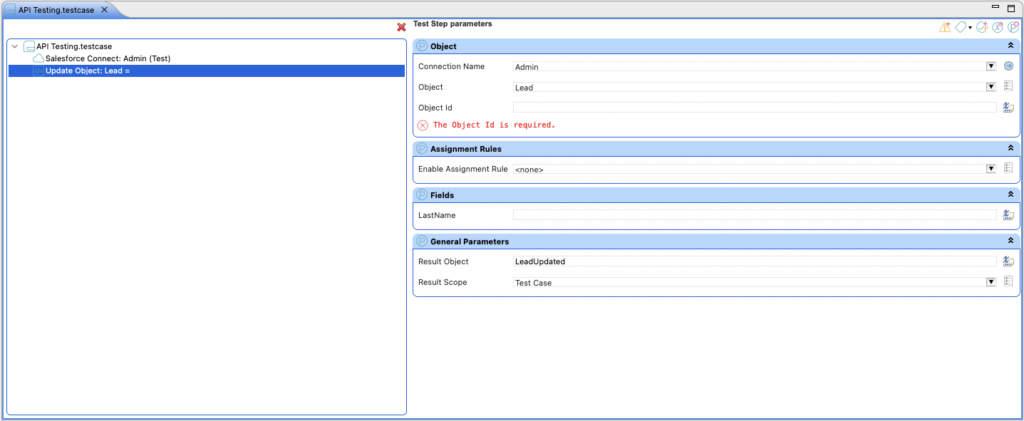Screen dimensions: 1024x421
Task: Click the tag icon in the toolbar
Action: coord(961,27)
